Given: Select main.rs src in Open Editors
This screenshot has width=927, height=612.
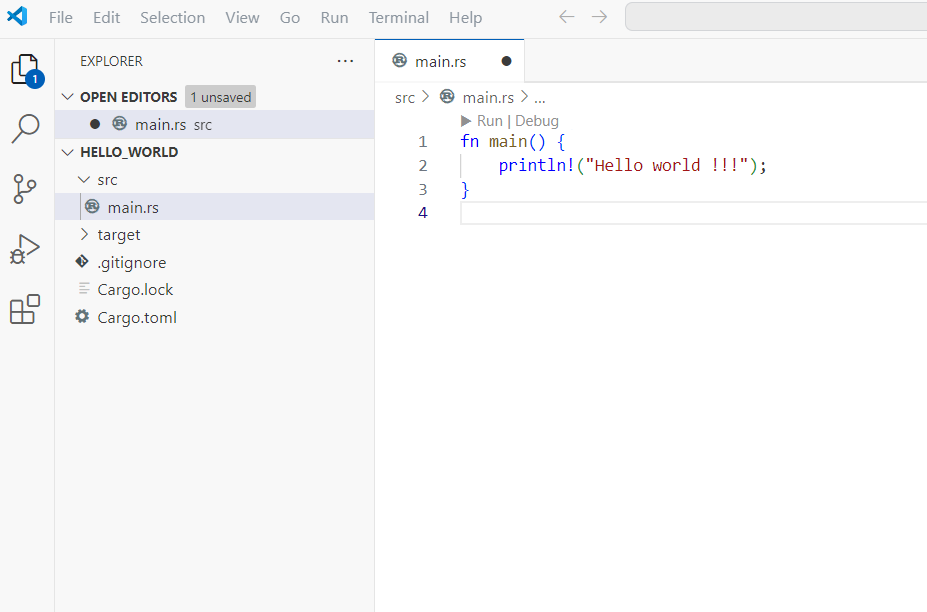Looking at the screenshot, I should [215, 124].
